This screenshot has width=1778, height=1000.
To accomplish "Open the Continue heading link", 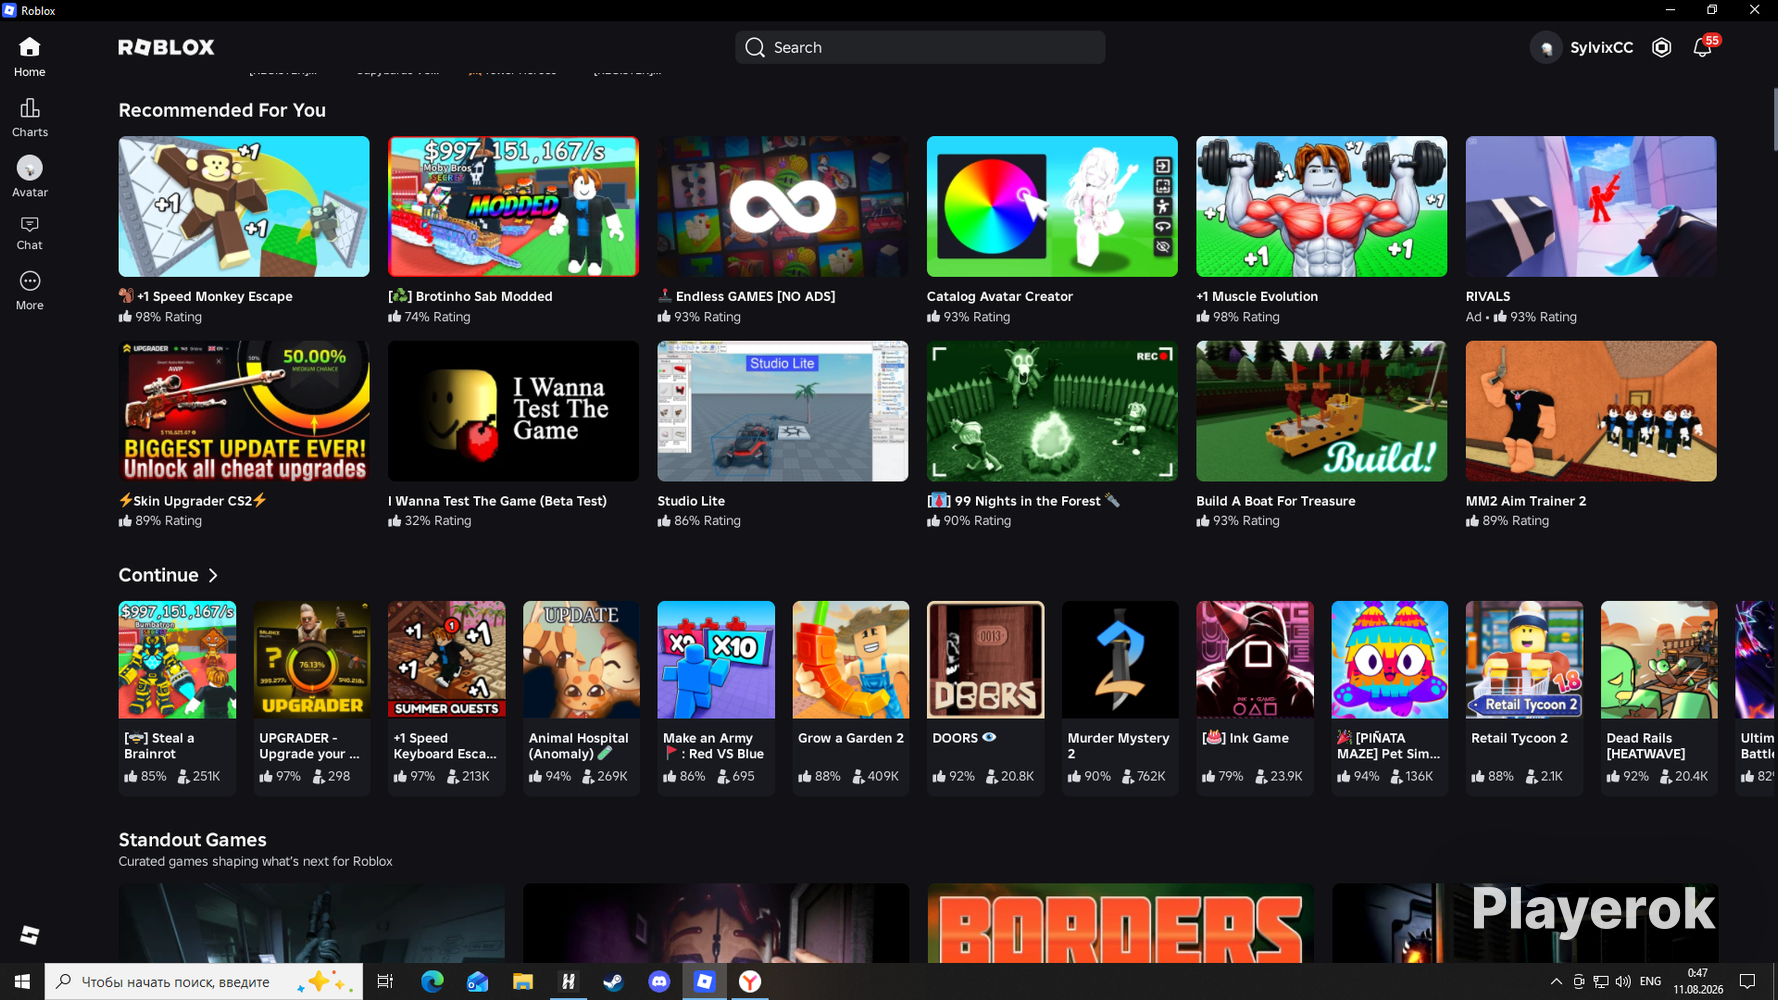I will pos(158,575).
